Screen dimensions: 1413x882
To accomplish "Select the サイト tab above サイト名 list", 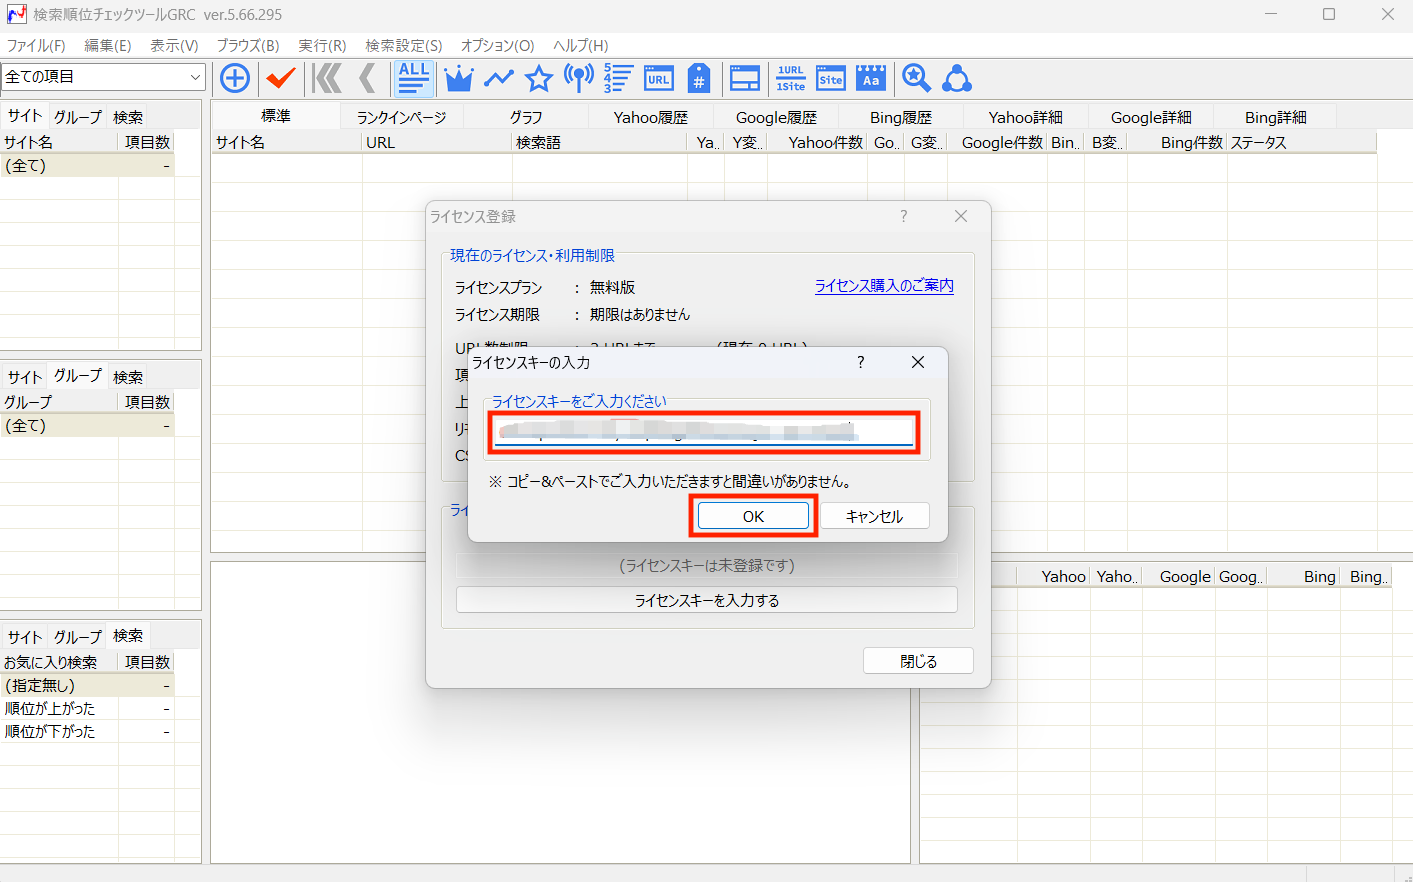I will [25, 116].
